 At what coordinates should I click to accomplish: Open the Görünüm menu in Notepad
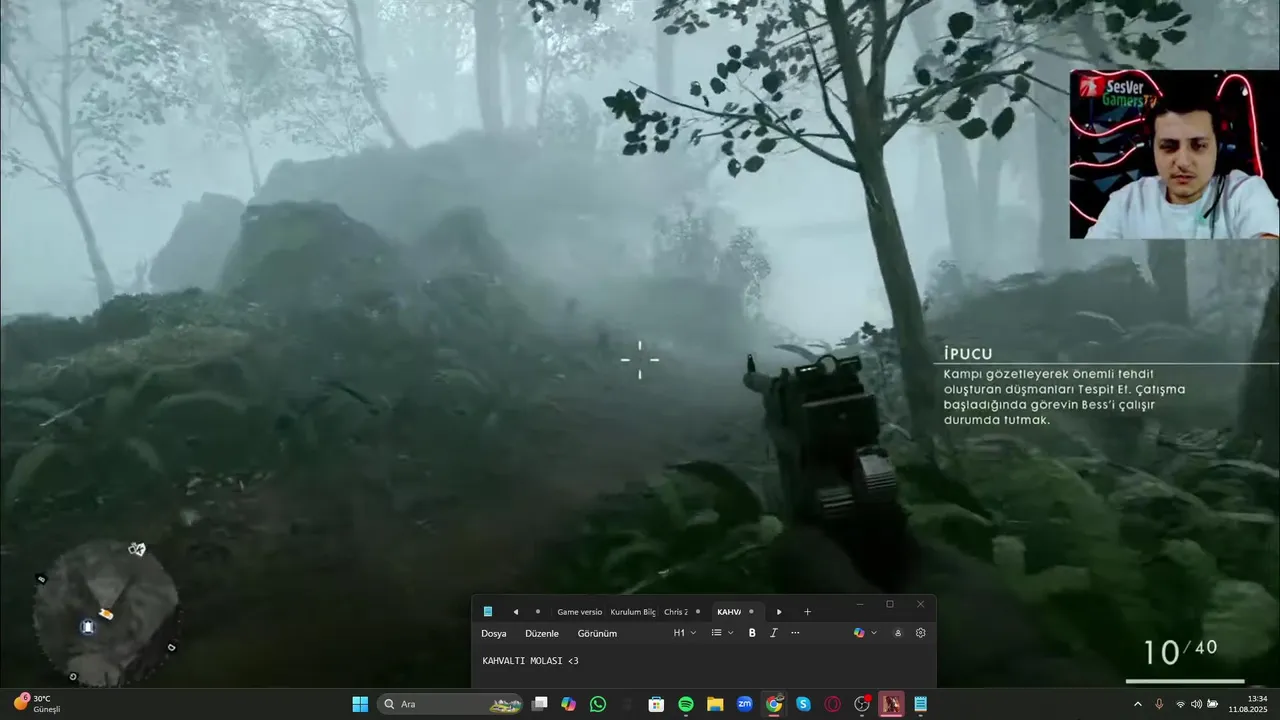[597, 633]
